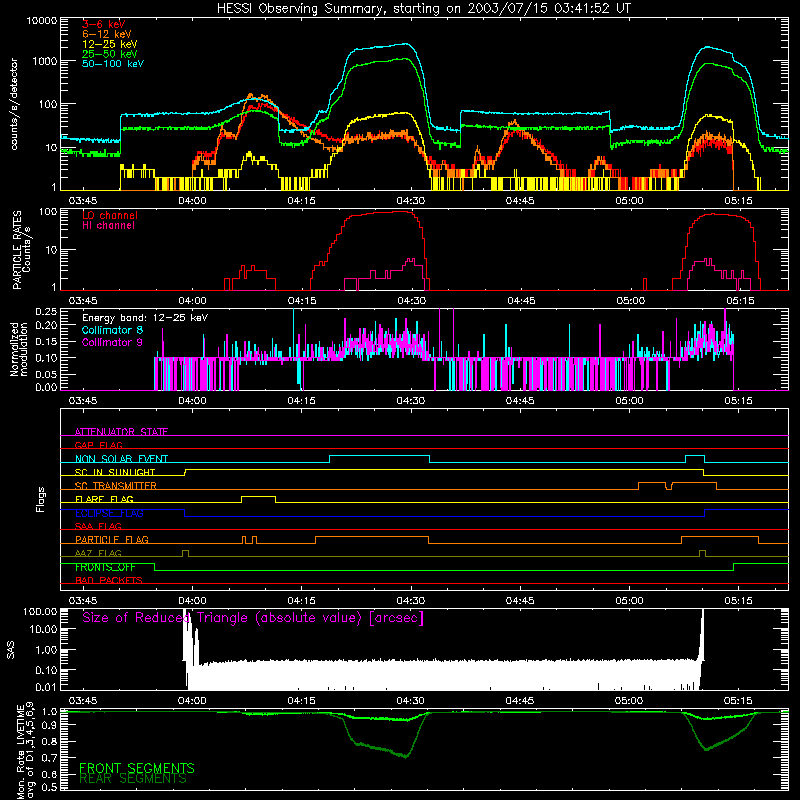
Task: Select the 50-100 keV legend label
Action: (x=112, y=64)
